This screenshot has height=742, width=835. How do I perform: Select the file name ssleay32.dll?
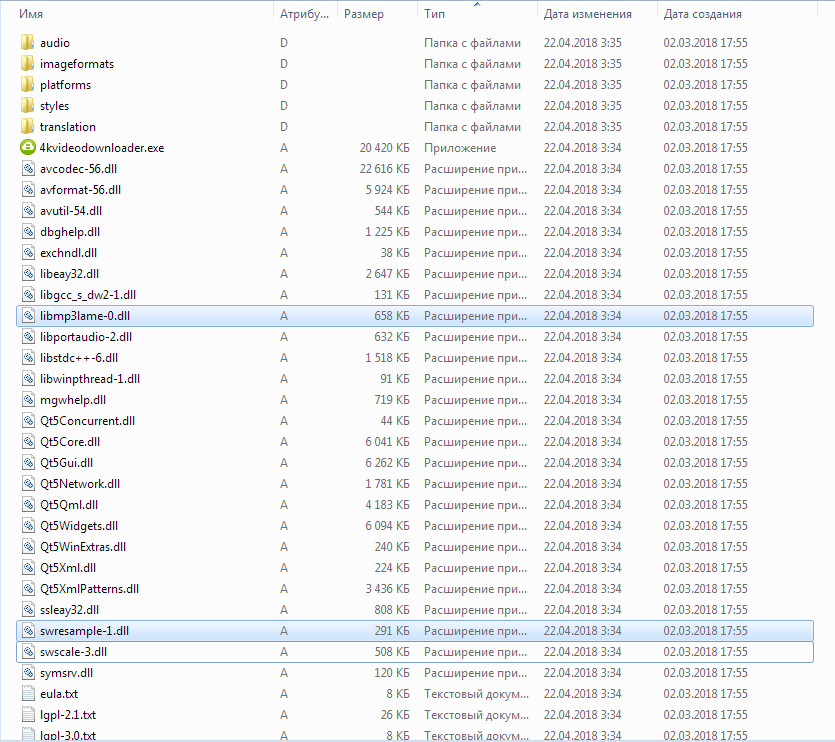click(x=69, y=610)
